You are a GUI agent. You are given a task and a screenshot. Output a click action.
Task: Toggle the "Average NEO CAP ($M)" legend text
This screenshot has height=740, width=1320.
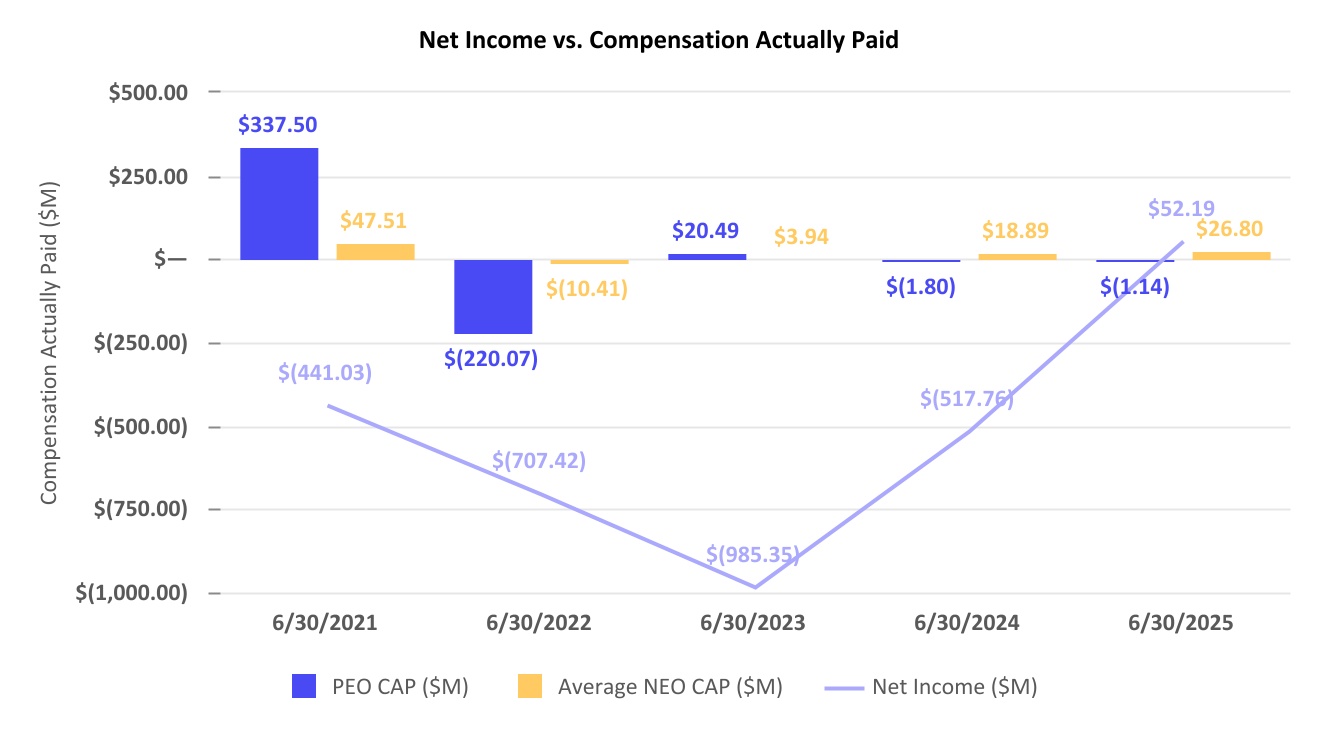point(670,687)
